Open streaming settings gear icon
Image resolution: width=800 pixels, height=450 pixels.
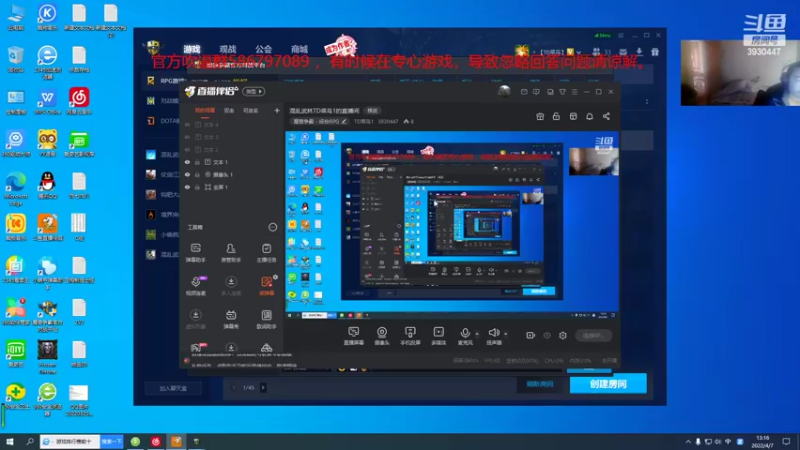click(x=563, y=335)
